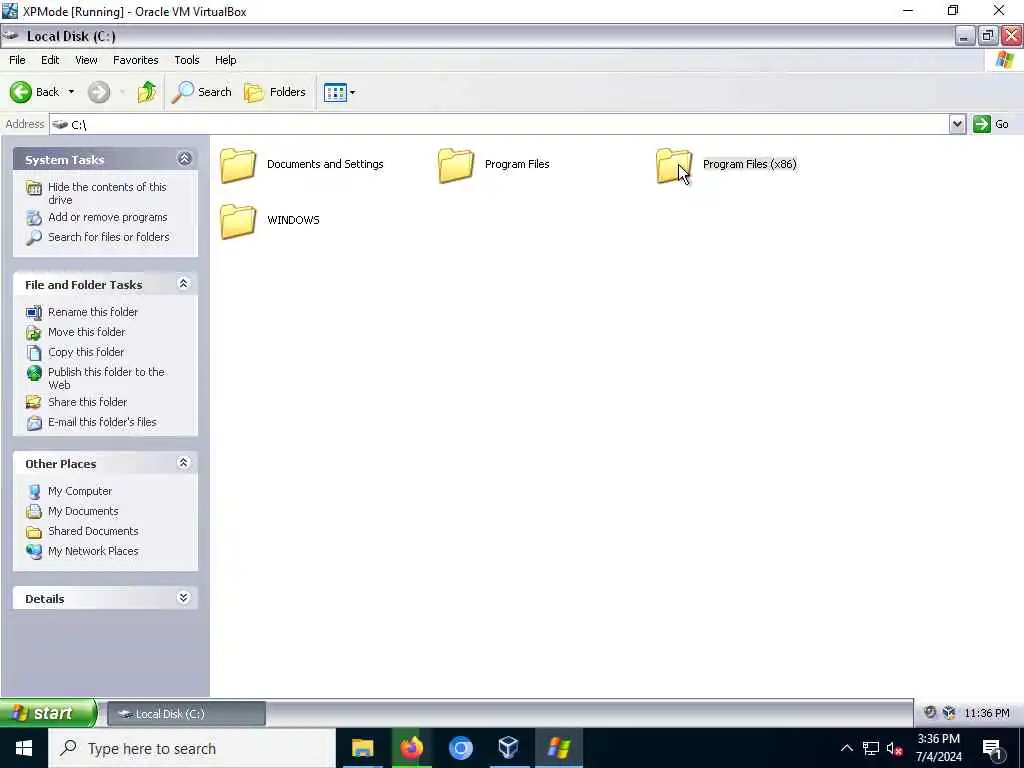1024x768 pixels.
Task: Click Move this folder link
Action: click(87, 332)
